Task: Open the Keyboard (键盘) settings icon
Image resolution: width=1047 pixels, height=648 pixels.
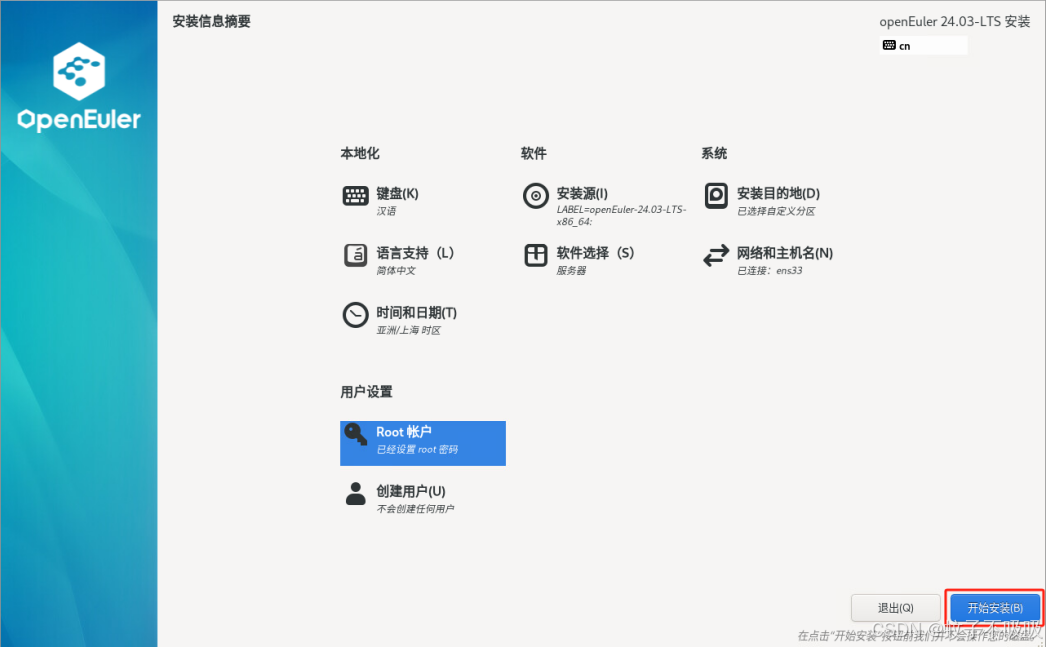Action: click(355, 196)
